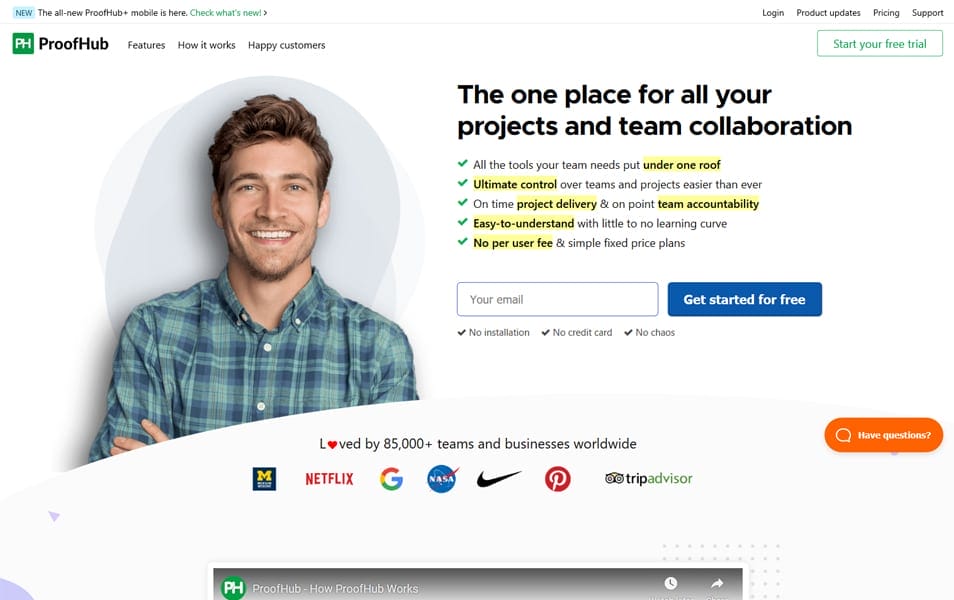Click Start your free trial button
Viewport: 954px width, 600px height.
coord(879,44)
